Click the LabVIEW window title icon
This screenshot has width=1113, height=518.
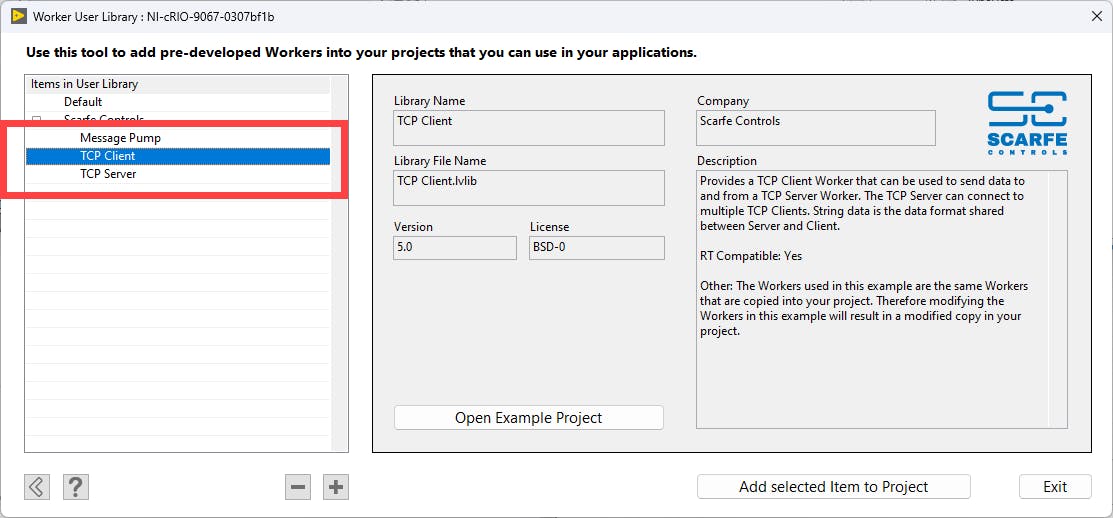[18, 16]
